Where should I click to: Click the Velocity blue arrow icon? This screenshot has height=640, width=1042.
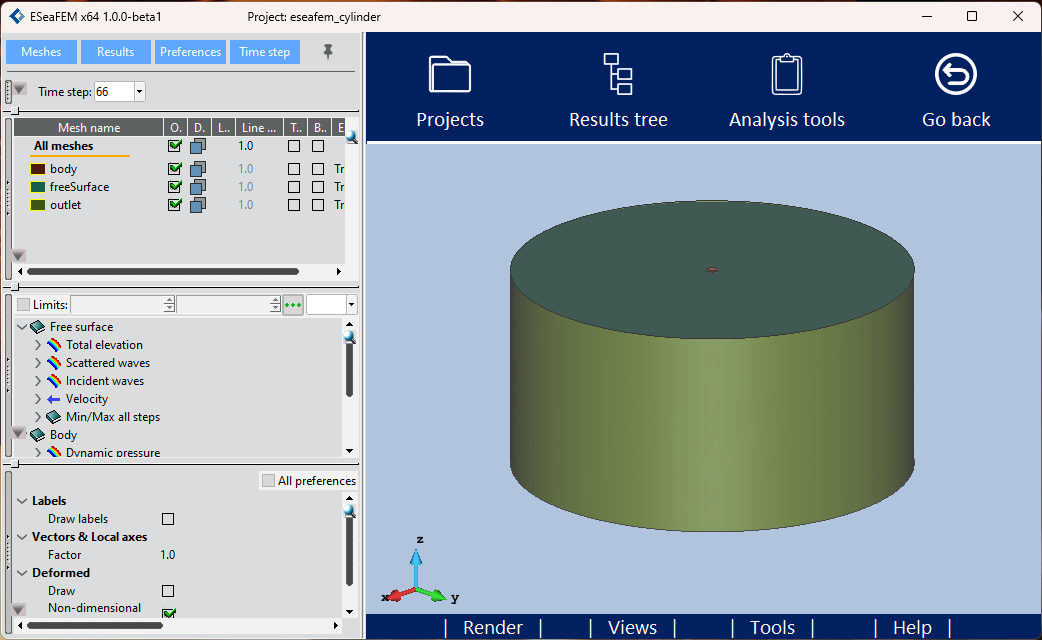click(54, 399)
